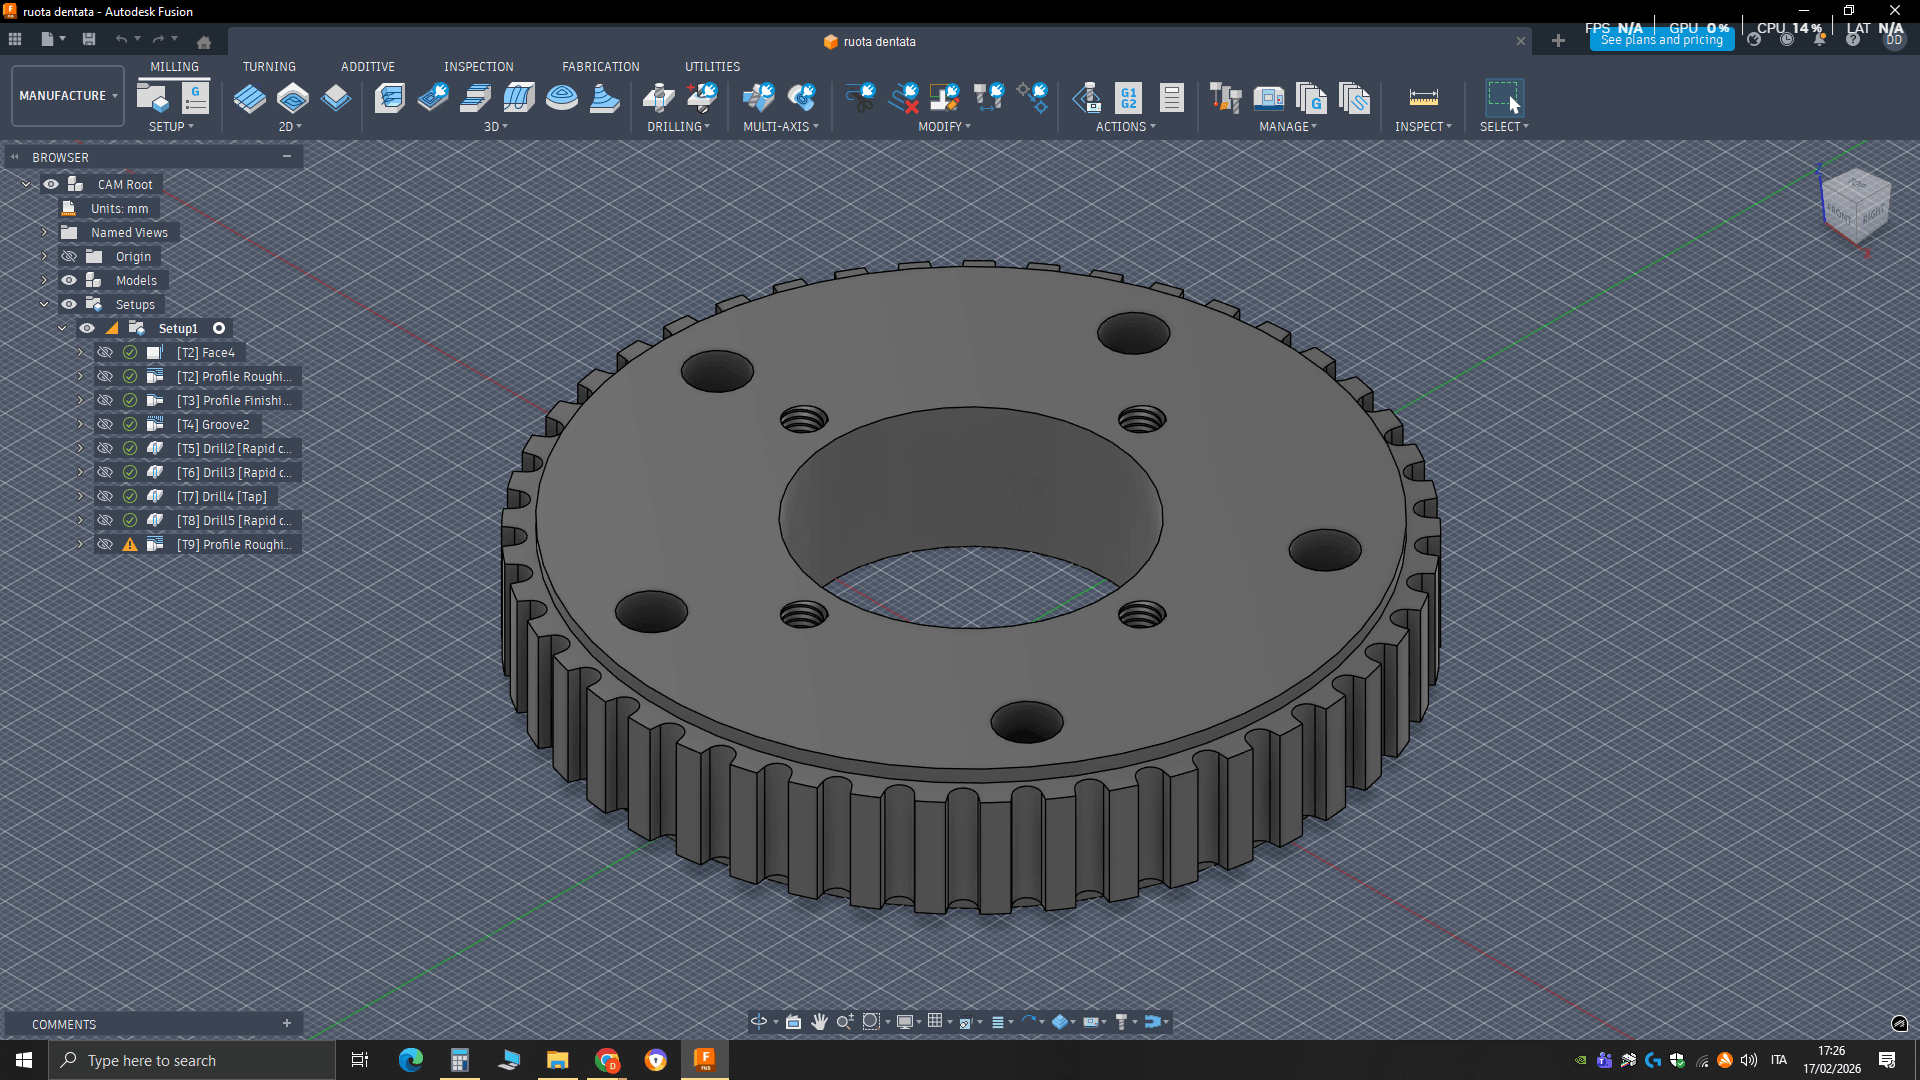Screen dimensions: 1920x1080
Task: Click See plans and pricing button
Action: [1661, 40]
